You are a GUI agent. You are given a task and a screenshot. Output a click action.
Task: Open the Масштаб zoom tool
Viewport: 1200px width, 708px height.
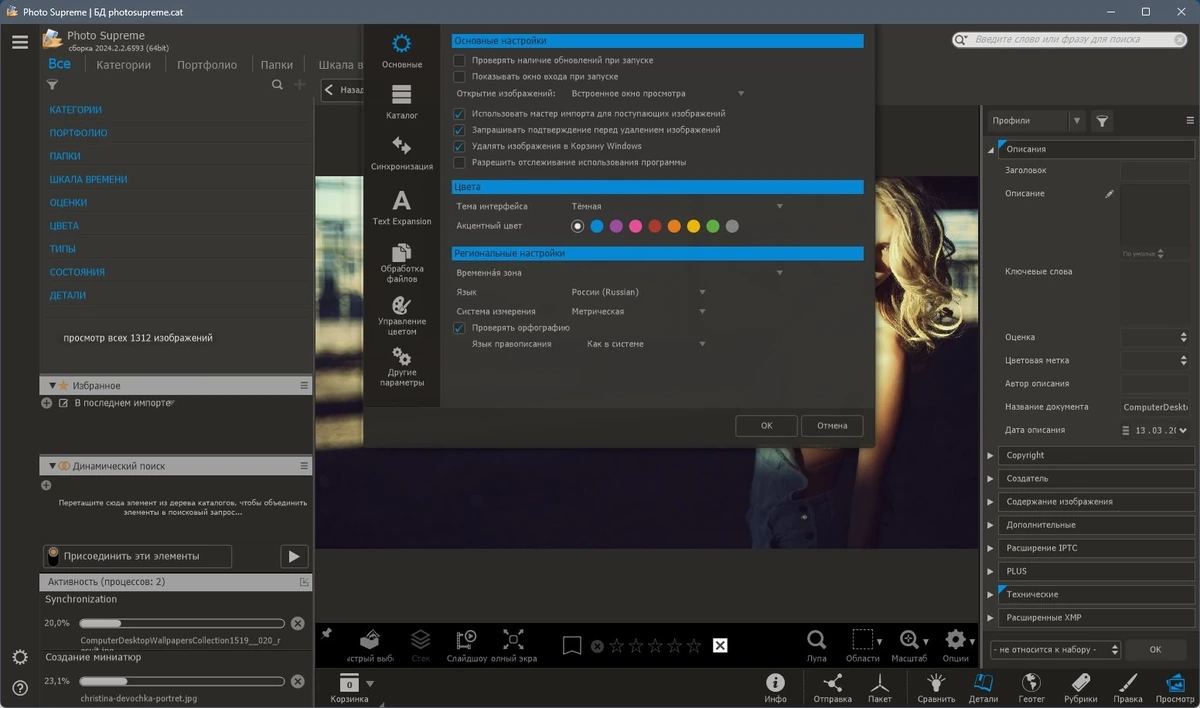[909, 646]
